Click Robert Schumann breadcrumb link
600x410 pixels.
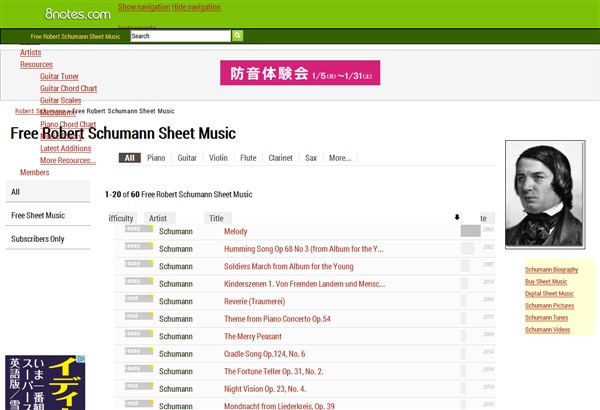(x=40, y=111)
